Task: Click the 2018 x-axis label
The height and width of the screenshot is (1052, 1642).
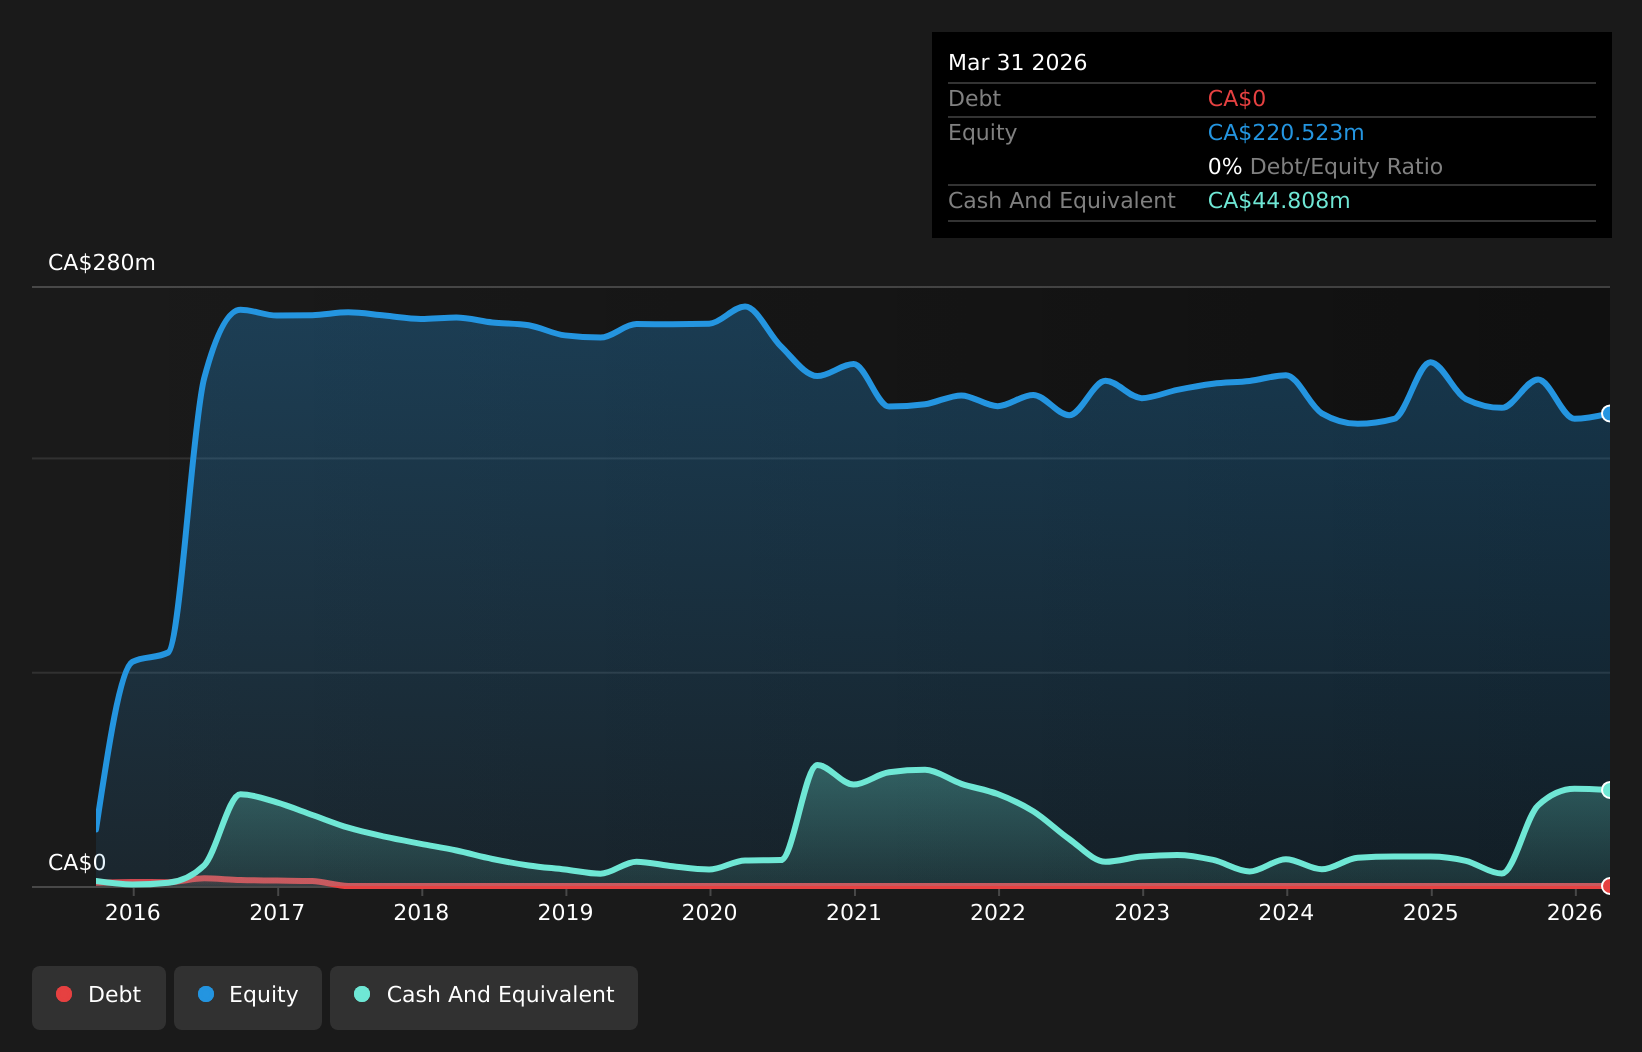Action: pos(421,912)
